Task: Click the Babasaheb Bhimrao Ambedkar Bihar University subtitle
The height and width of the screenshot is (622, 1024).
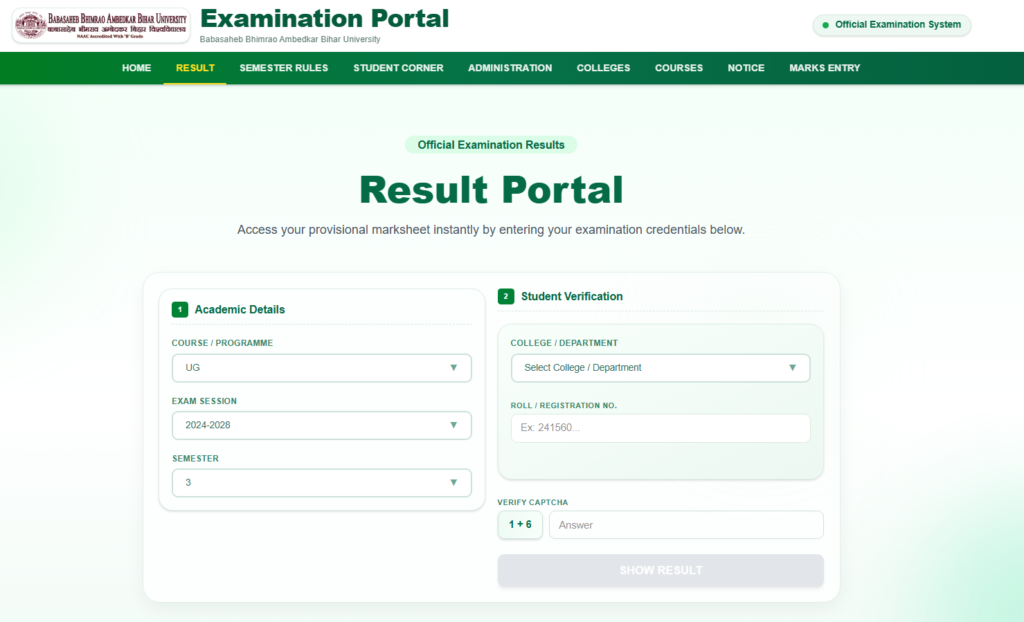Action: (x=290, y=39)
